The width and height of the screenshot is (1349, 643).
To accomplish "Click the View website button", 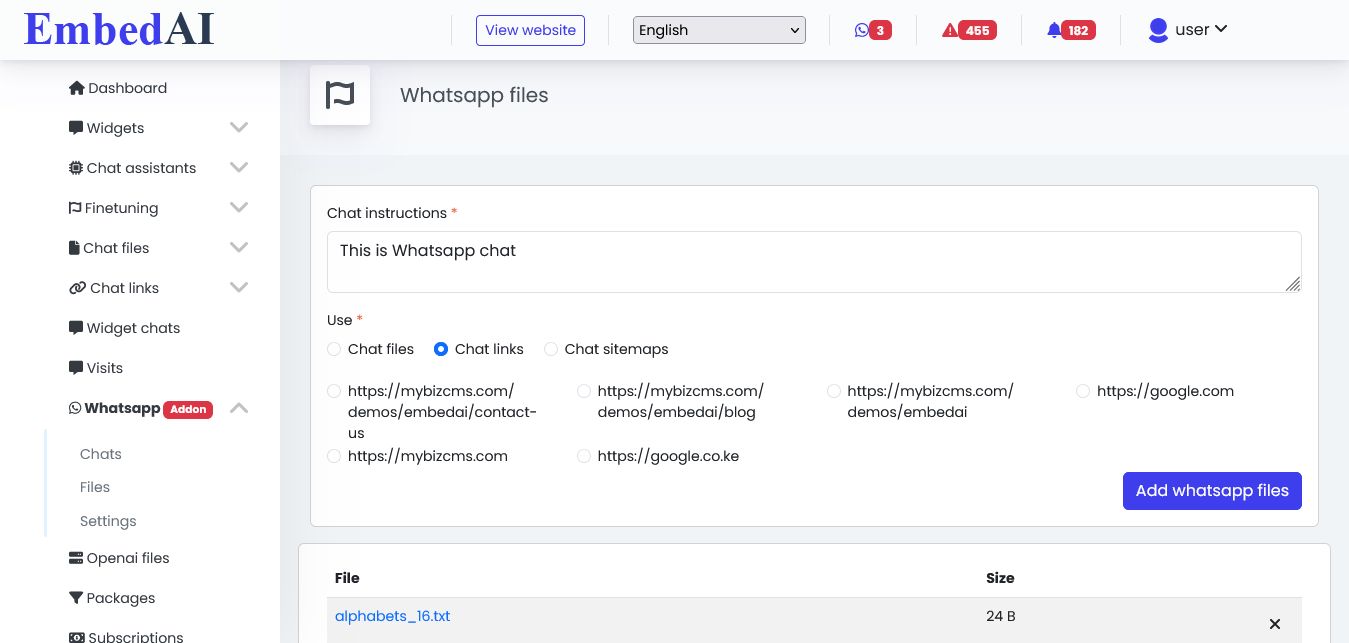I will pyautogui.click(x=530, y=30).
